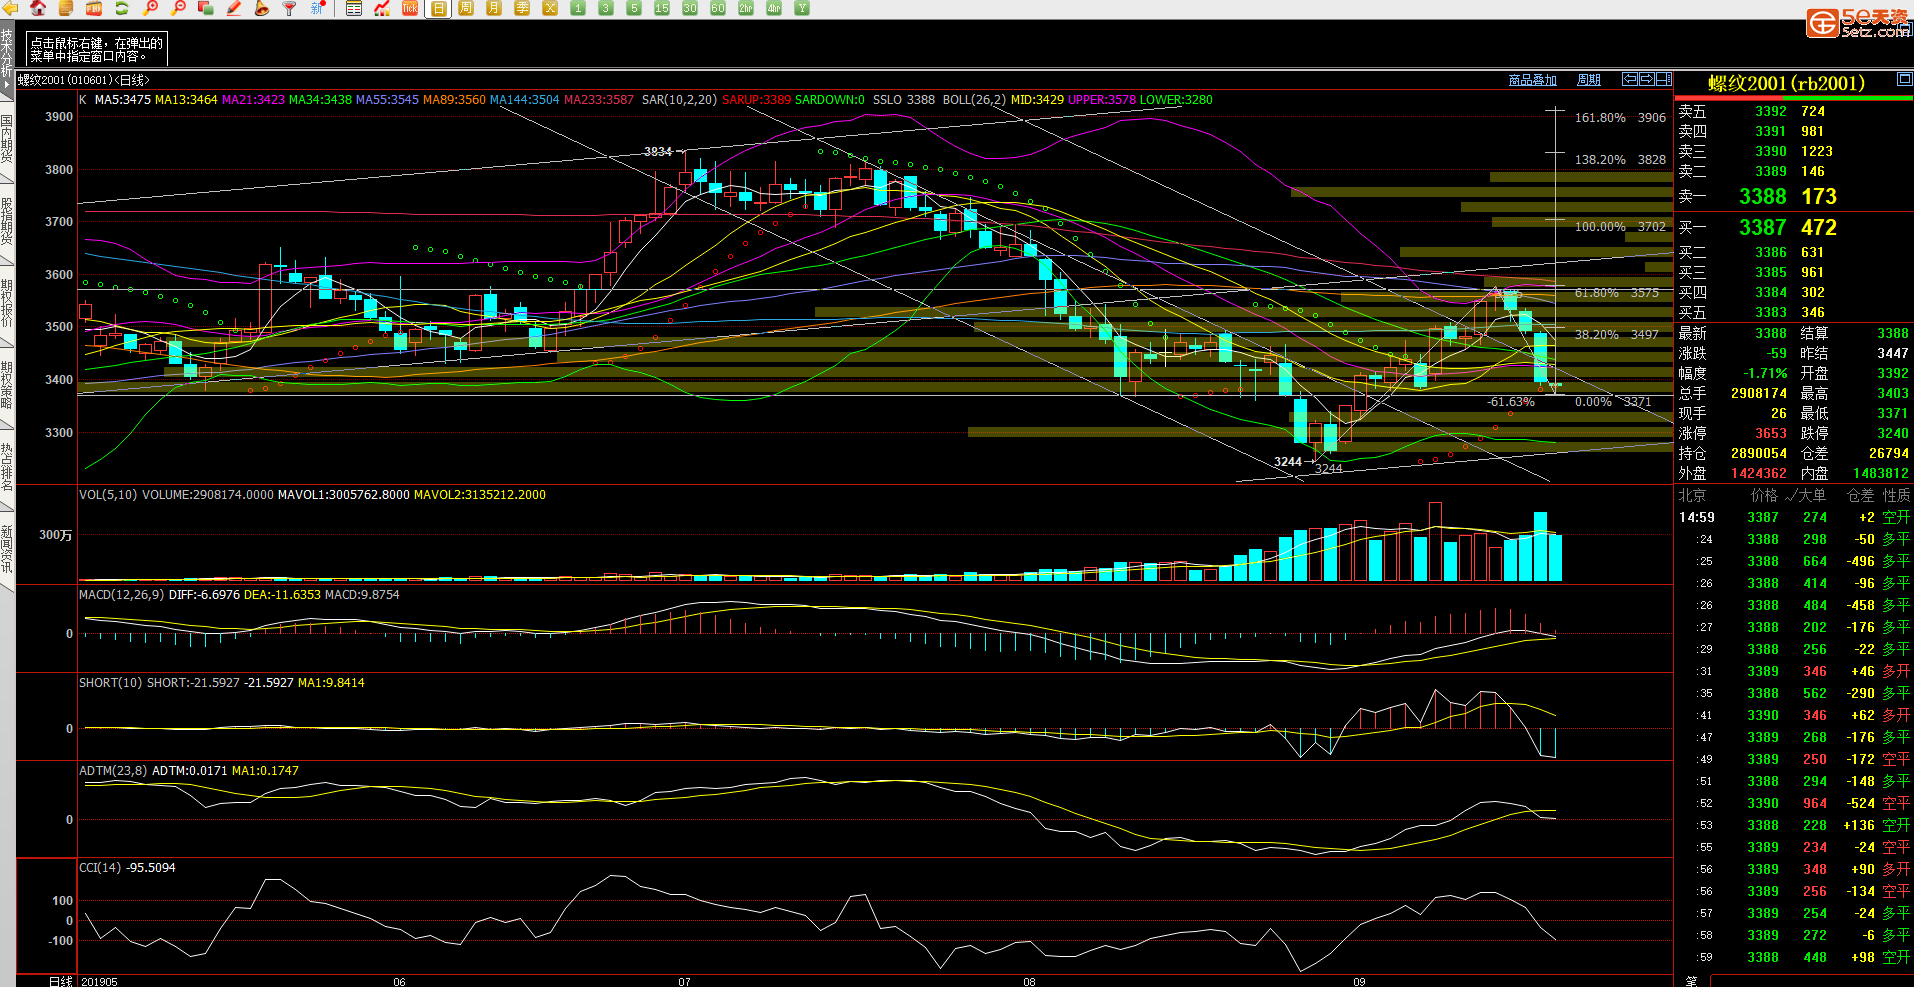Select the red pencil drawing tool
This screenshot has height=987, width=1914.
(x=234, y=8)
